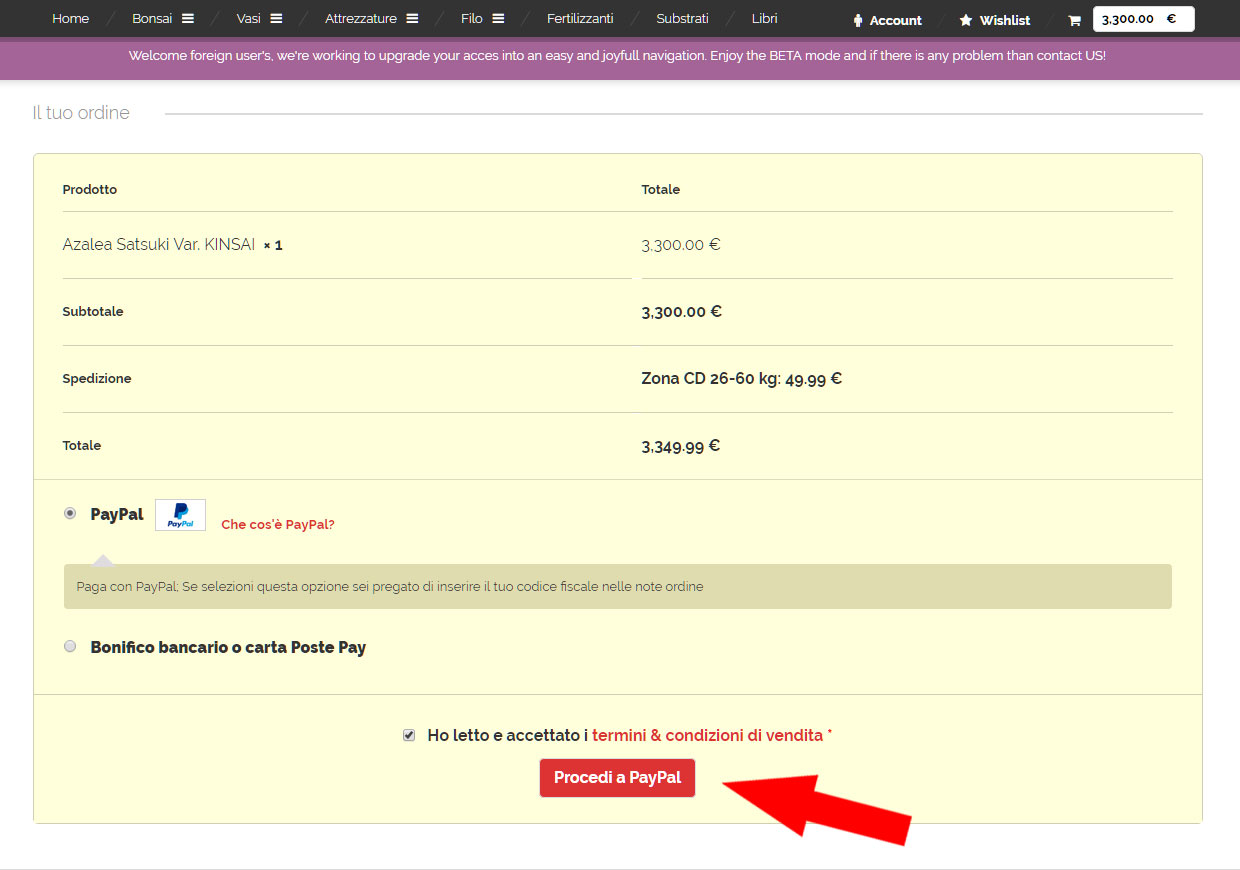1240x870 pixels.
Task: Click the product price 3,300.00 € in the KINSAI row
Action: [x=681, y=244]
